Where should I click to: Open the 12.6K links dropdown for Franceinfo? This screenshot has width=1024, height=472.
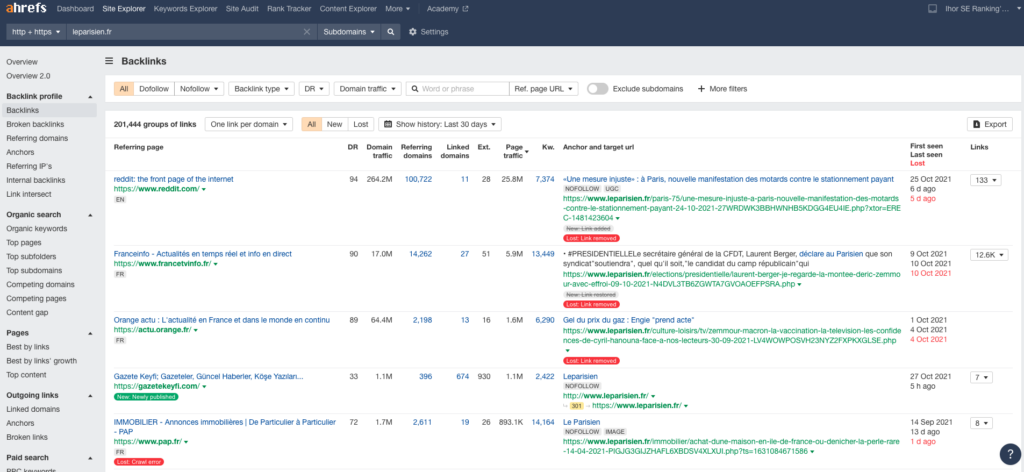click(989, 255)
